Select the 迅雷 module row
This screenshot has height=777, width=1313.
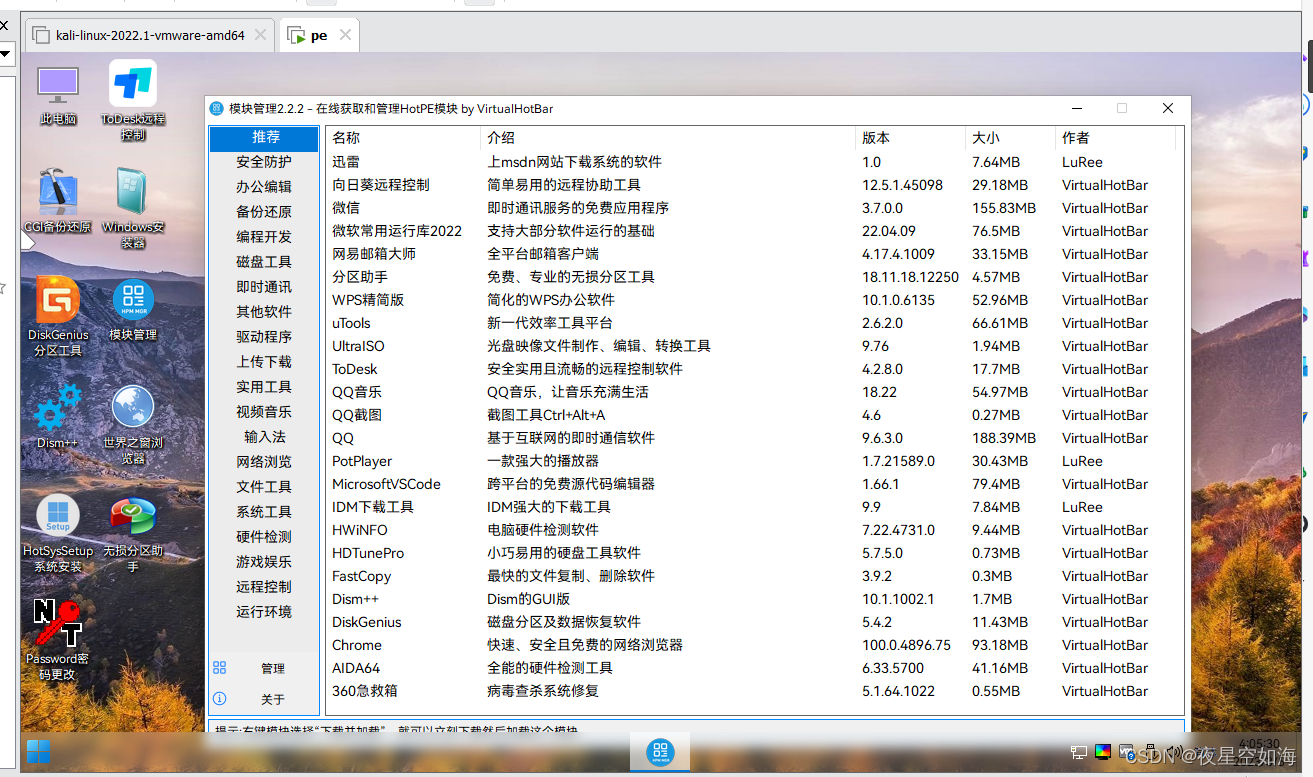coord(752,162)
